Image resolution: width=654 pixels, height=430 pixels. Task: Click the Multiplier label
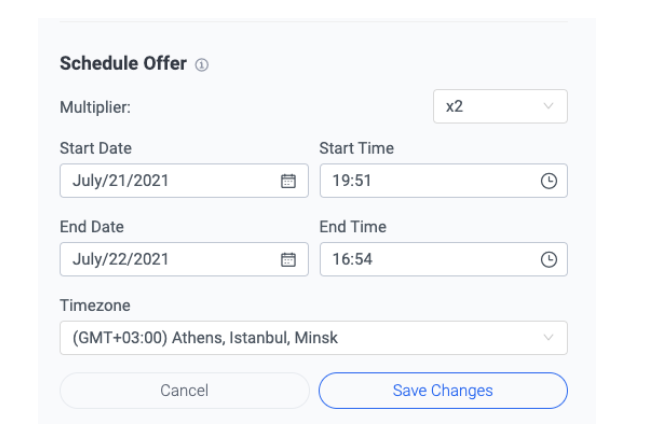[x=95, y=107]
